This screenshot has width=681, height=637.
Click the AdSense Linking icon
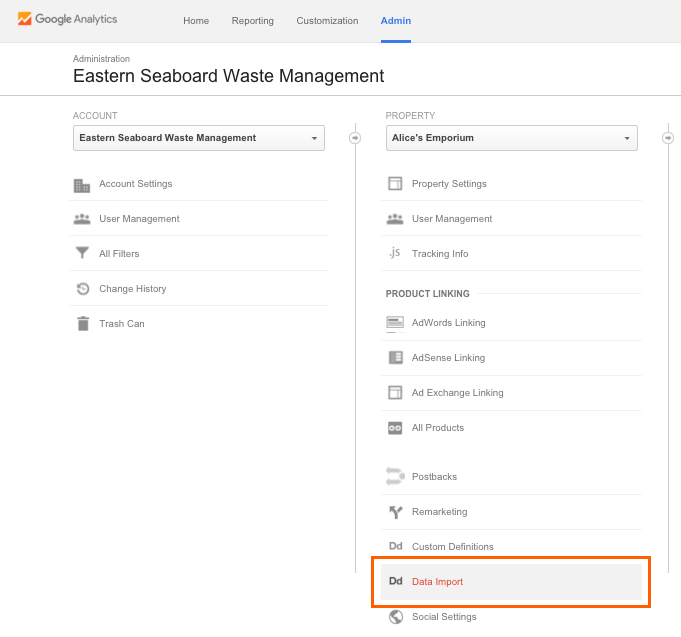(x=395, y=358)
